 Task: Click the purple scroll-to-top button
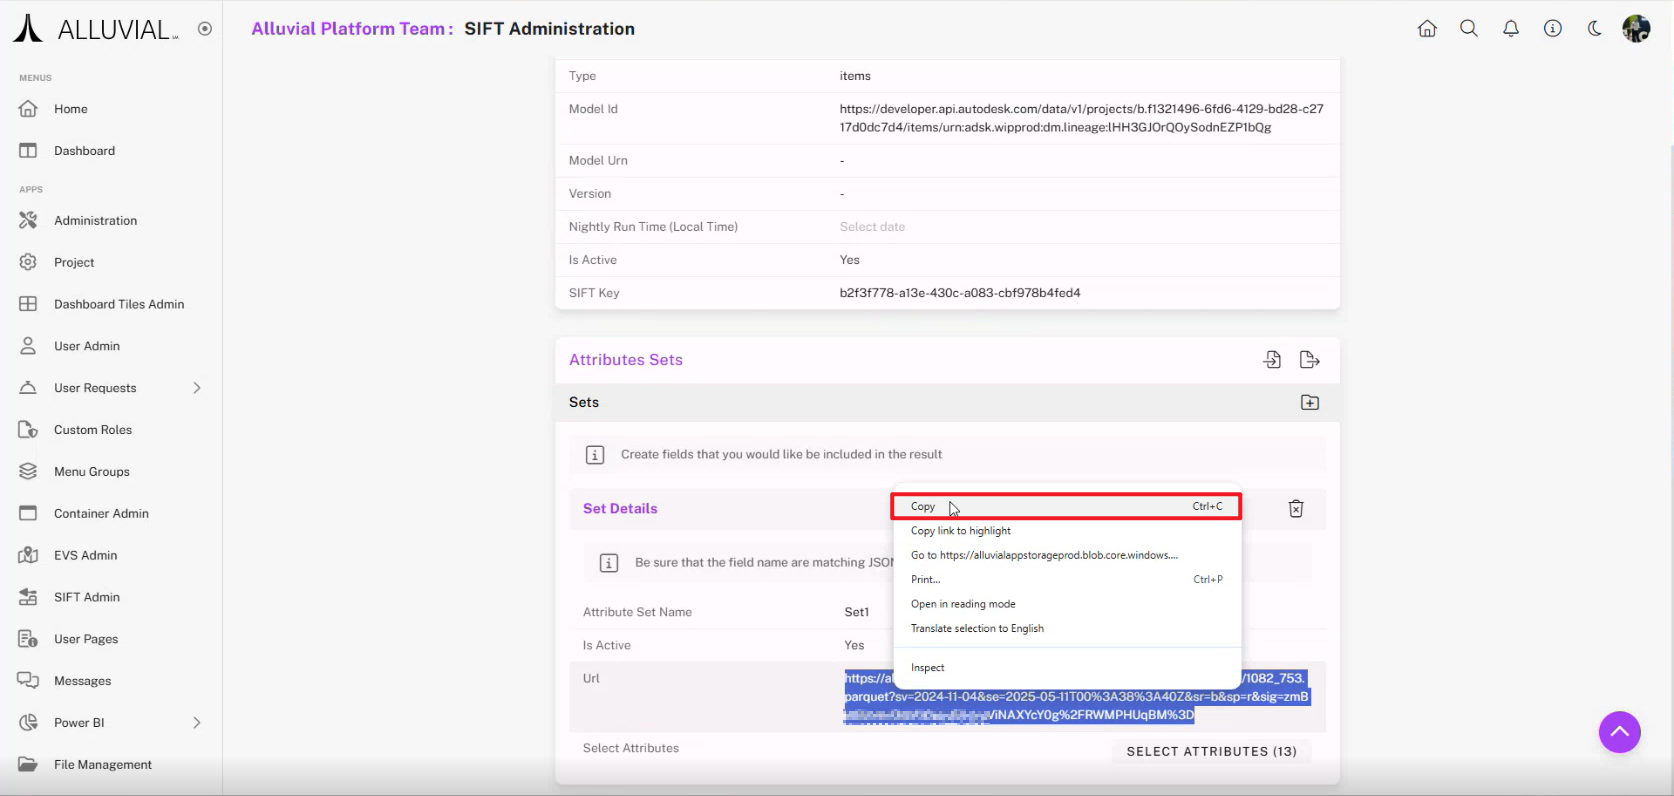click(x=1619, y=732)
